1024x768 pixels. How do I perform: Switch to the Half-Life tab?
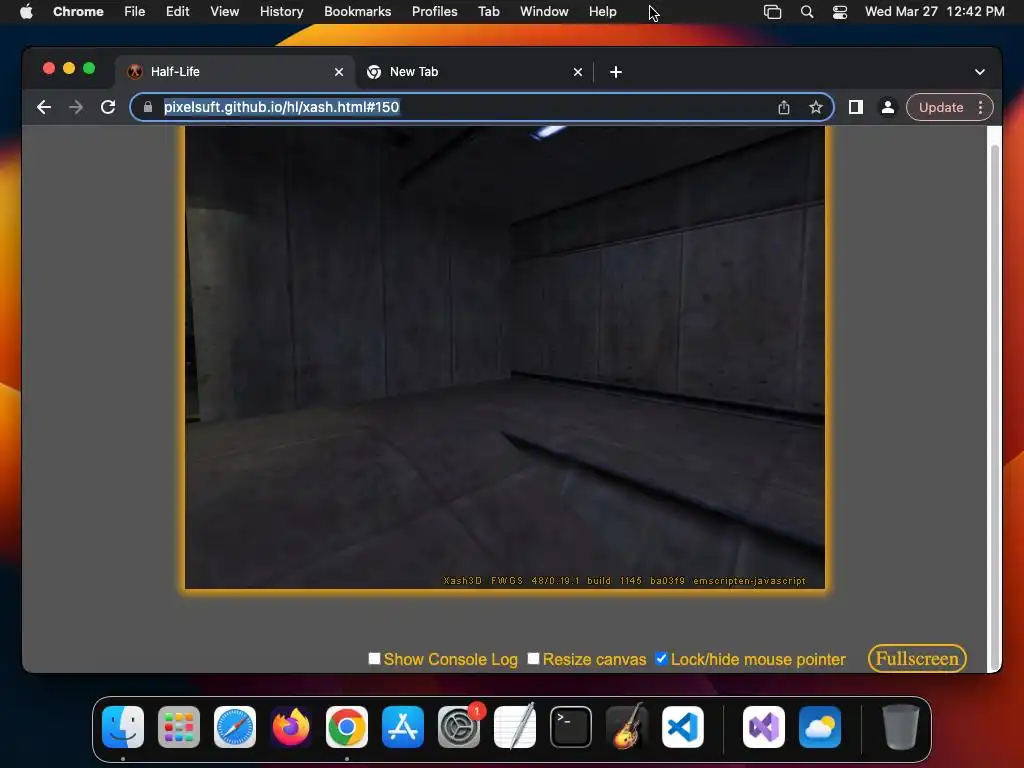(235, 72)
